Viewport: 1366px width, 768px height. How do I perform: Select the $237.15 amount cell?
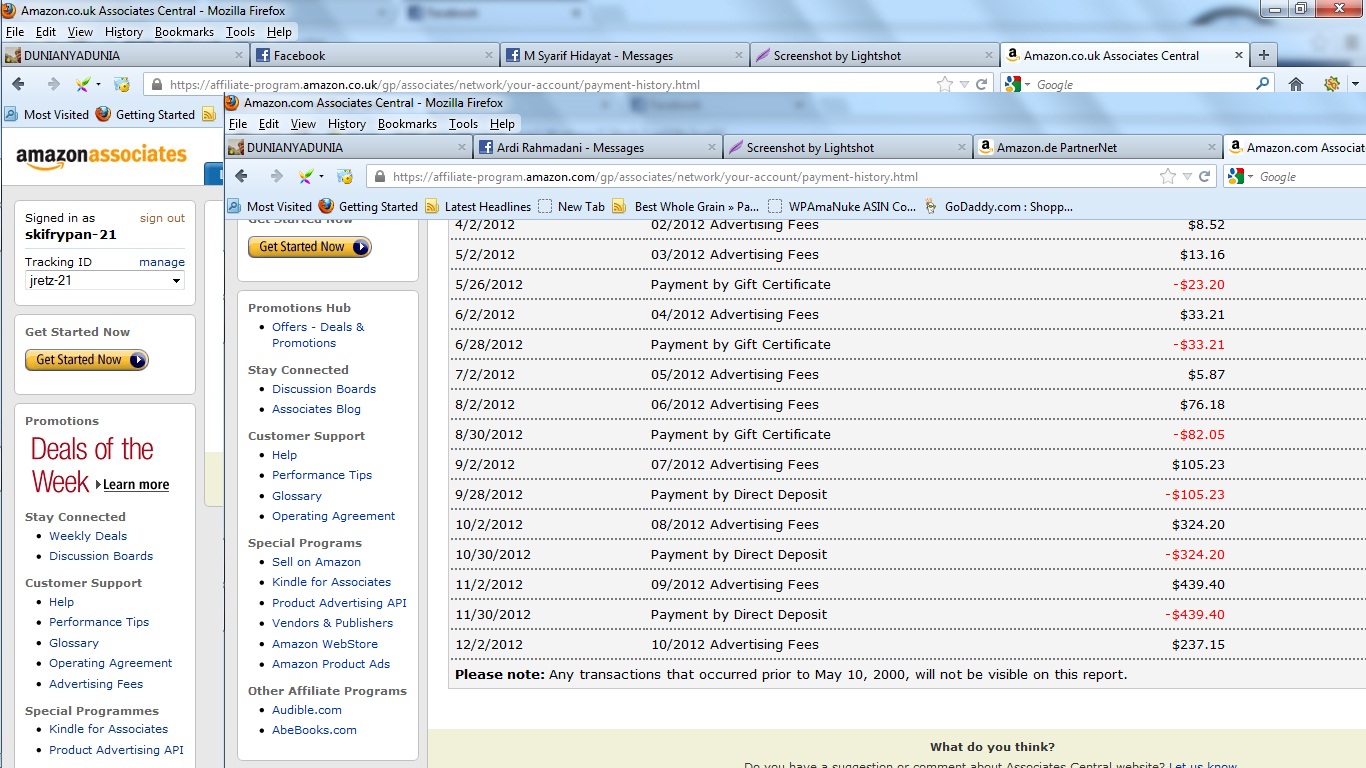click(1198, 645)
